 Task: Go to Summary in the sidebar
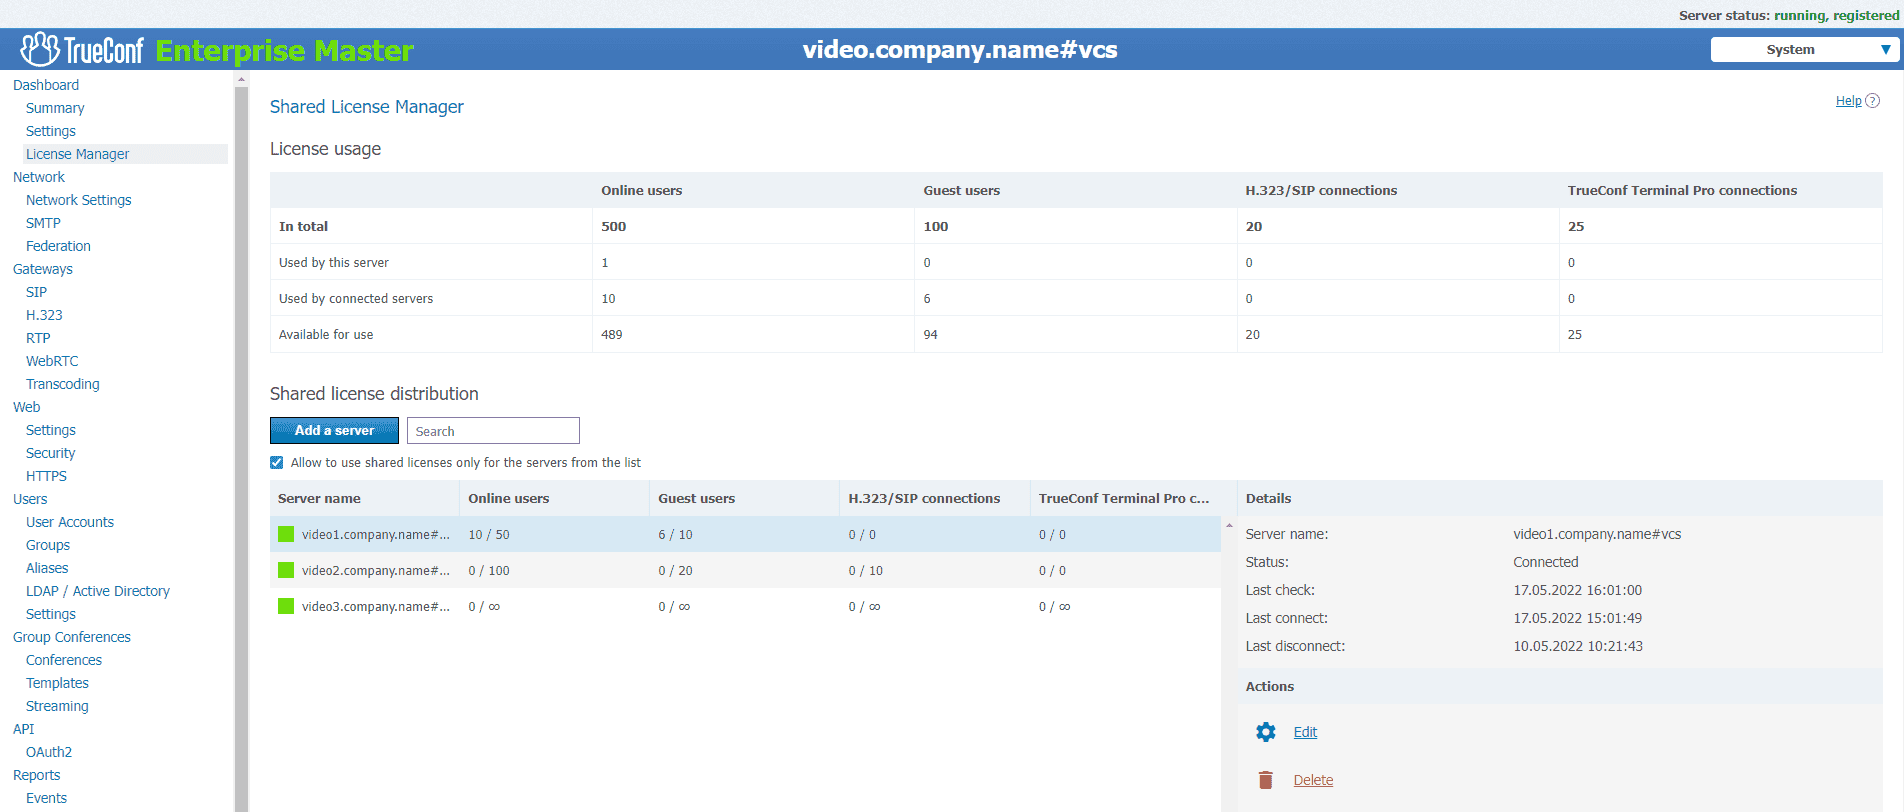[55, 108]
